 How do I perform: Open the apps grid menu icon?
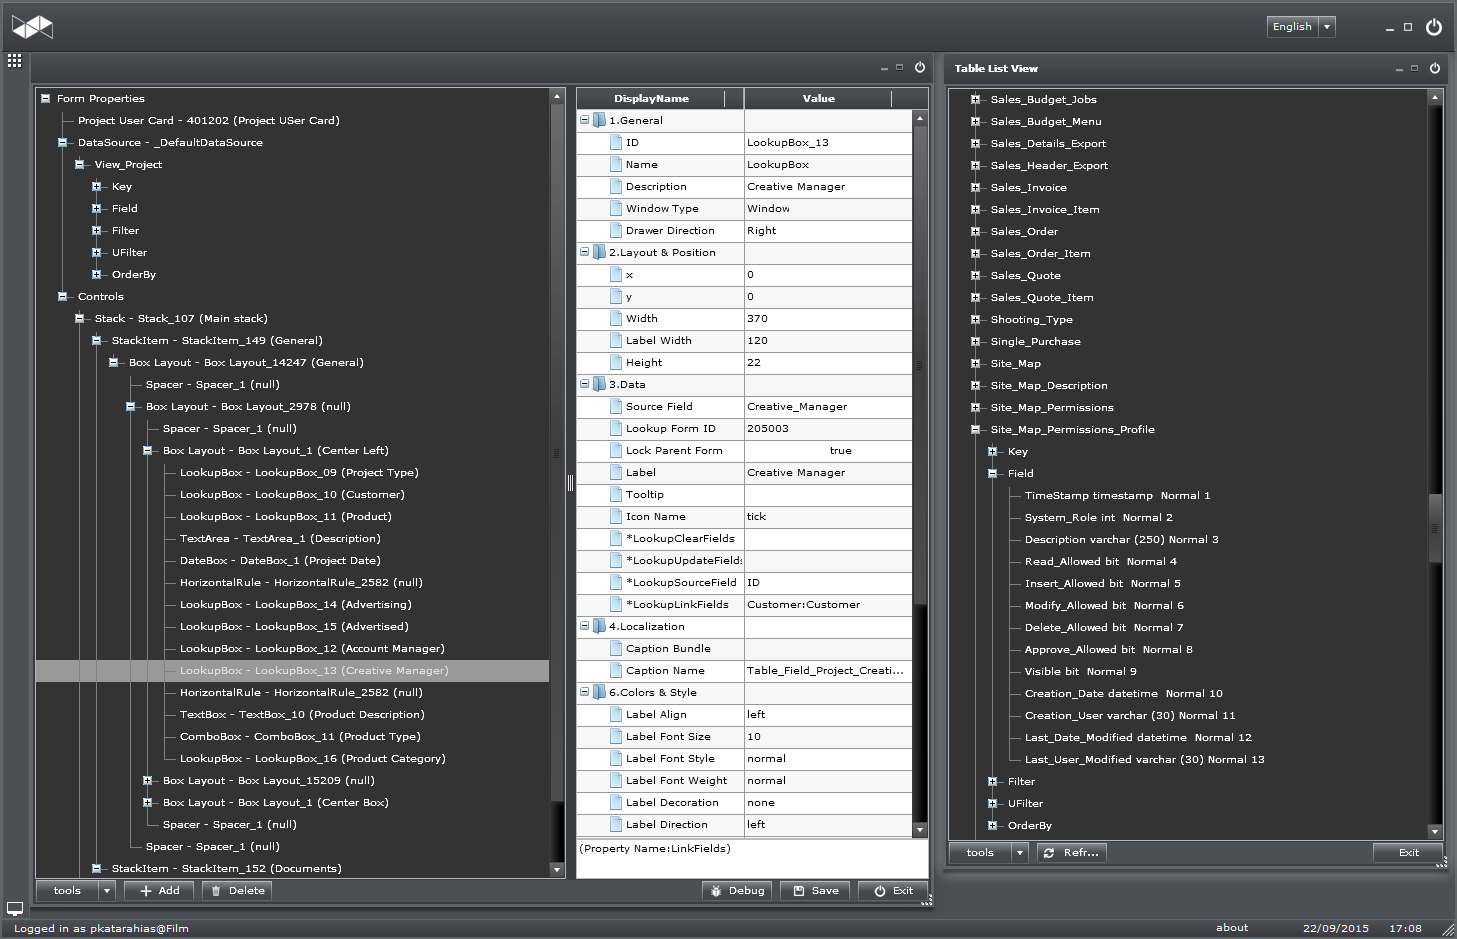point(14,61)
